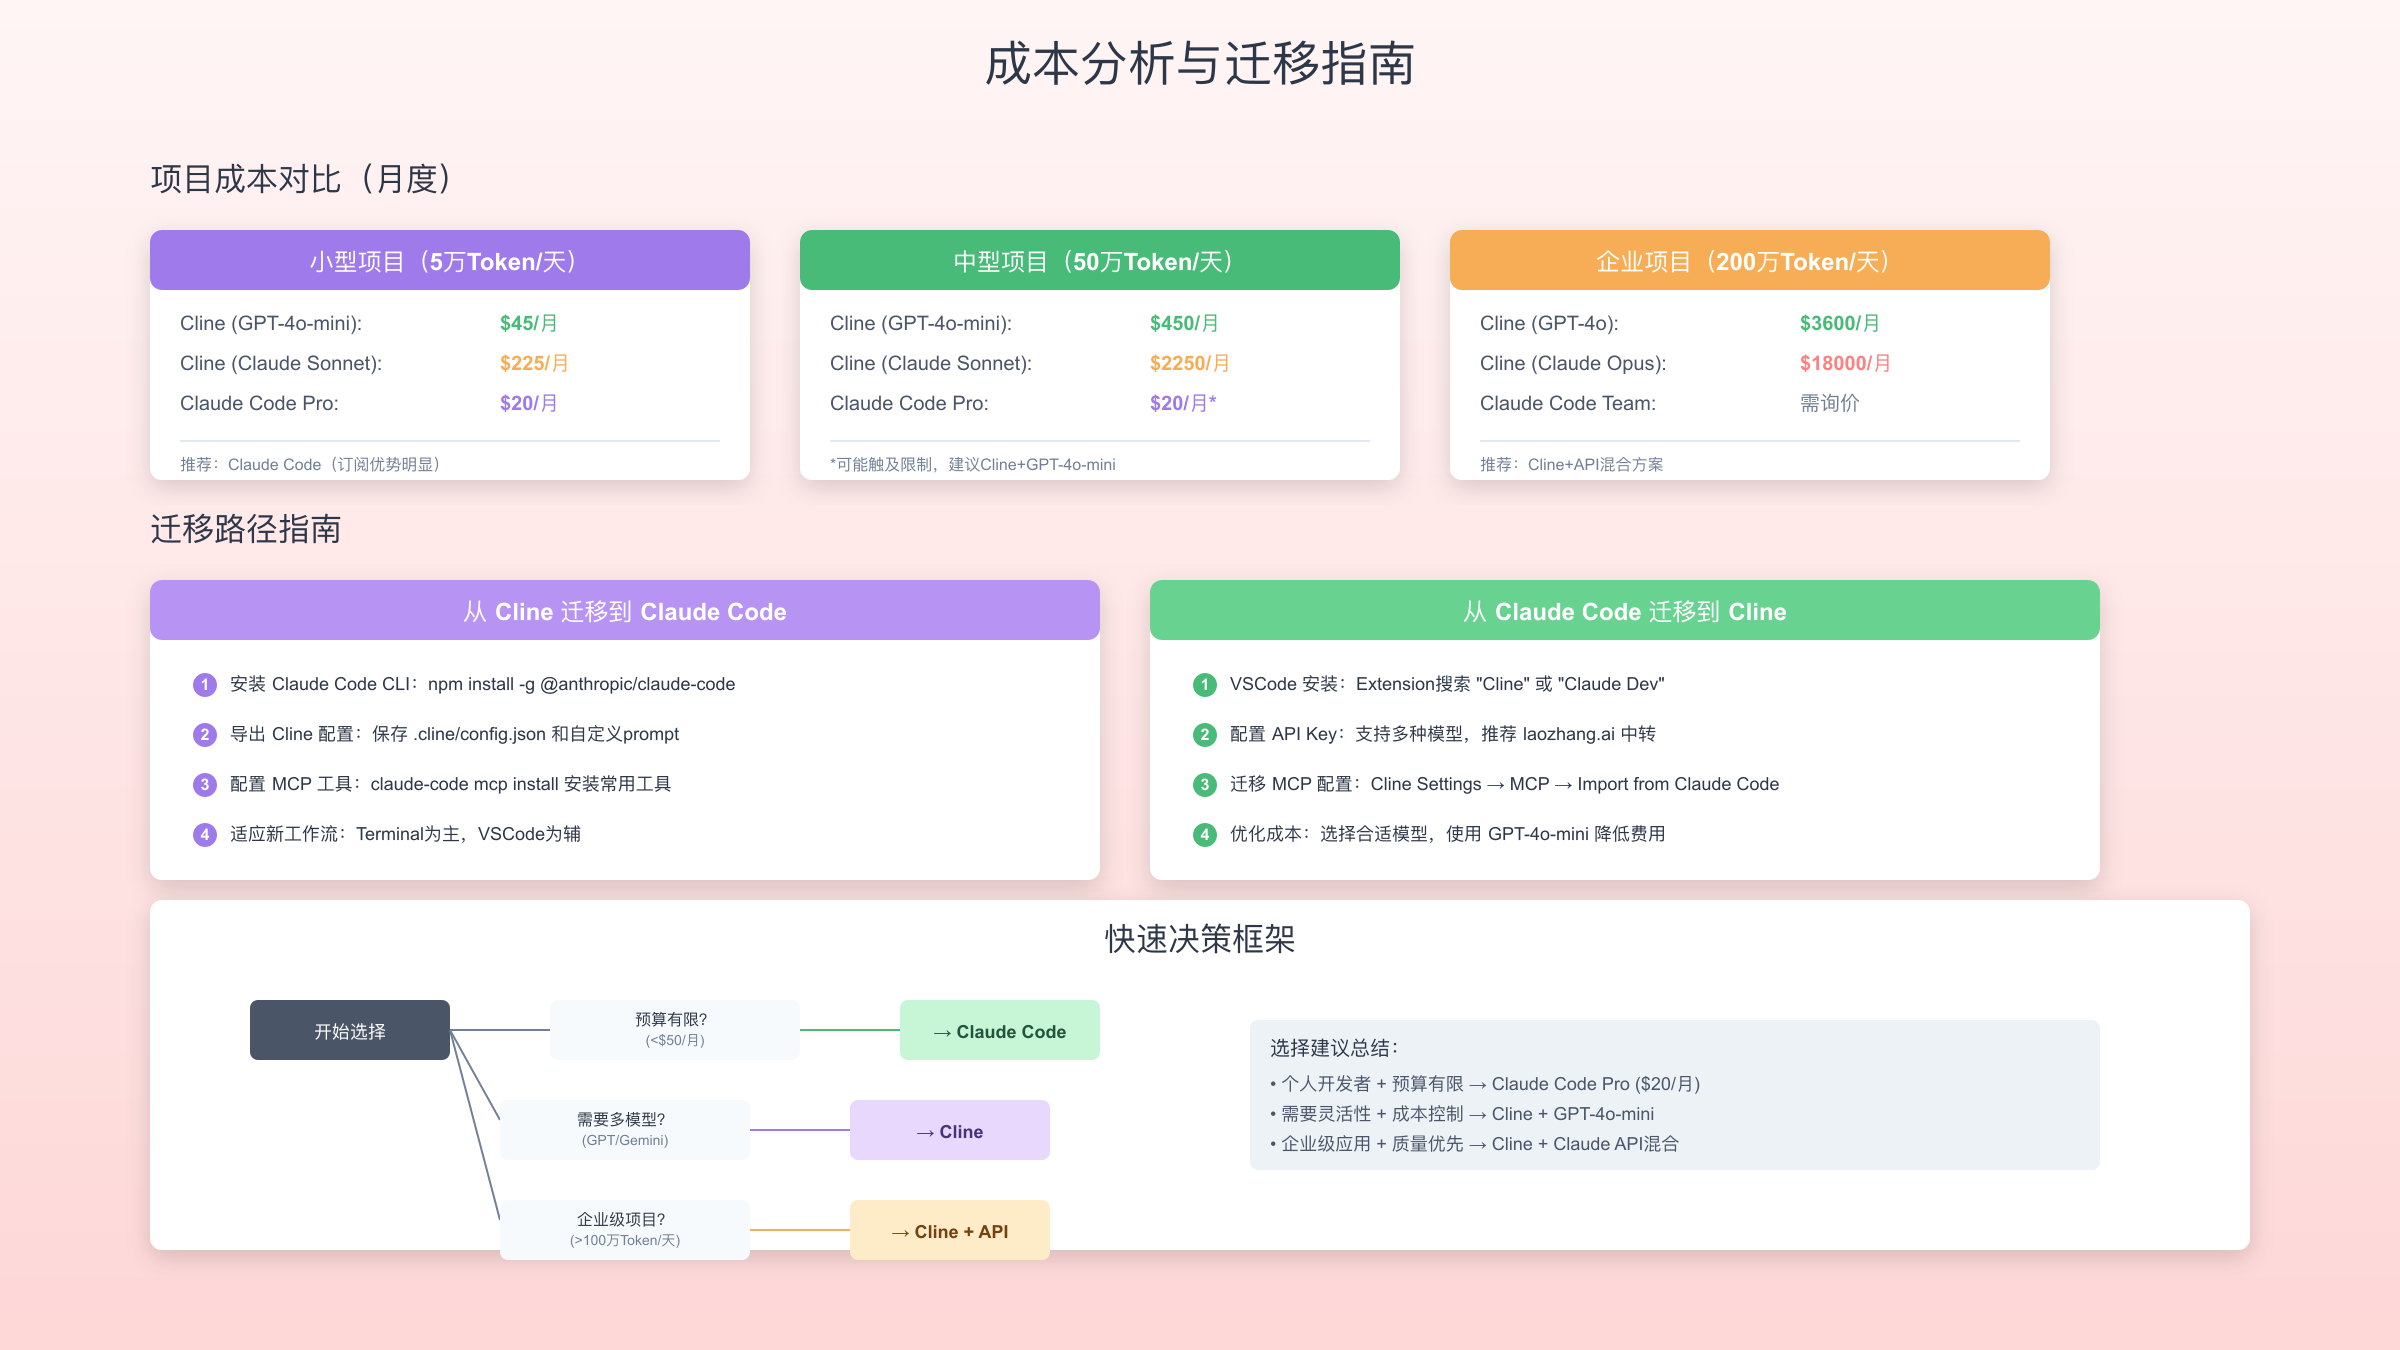Click the 适应新工作流：Terminal为主 step text

[x=405, y=834]
